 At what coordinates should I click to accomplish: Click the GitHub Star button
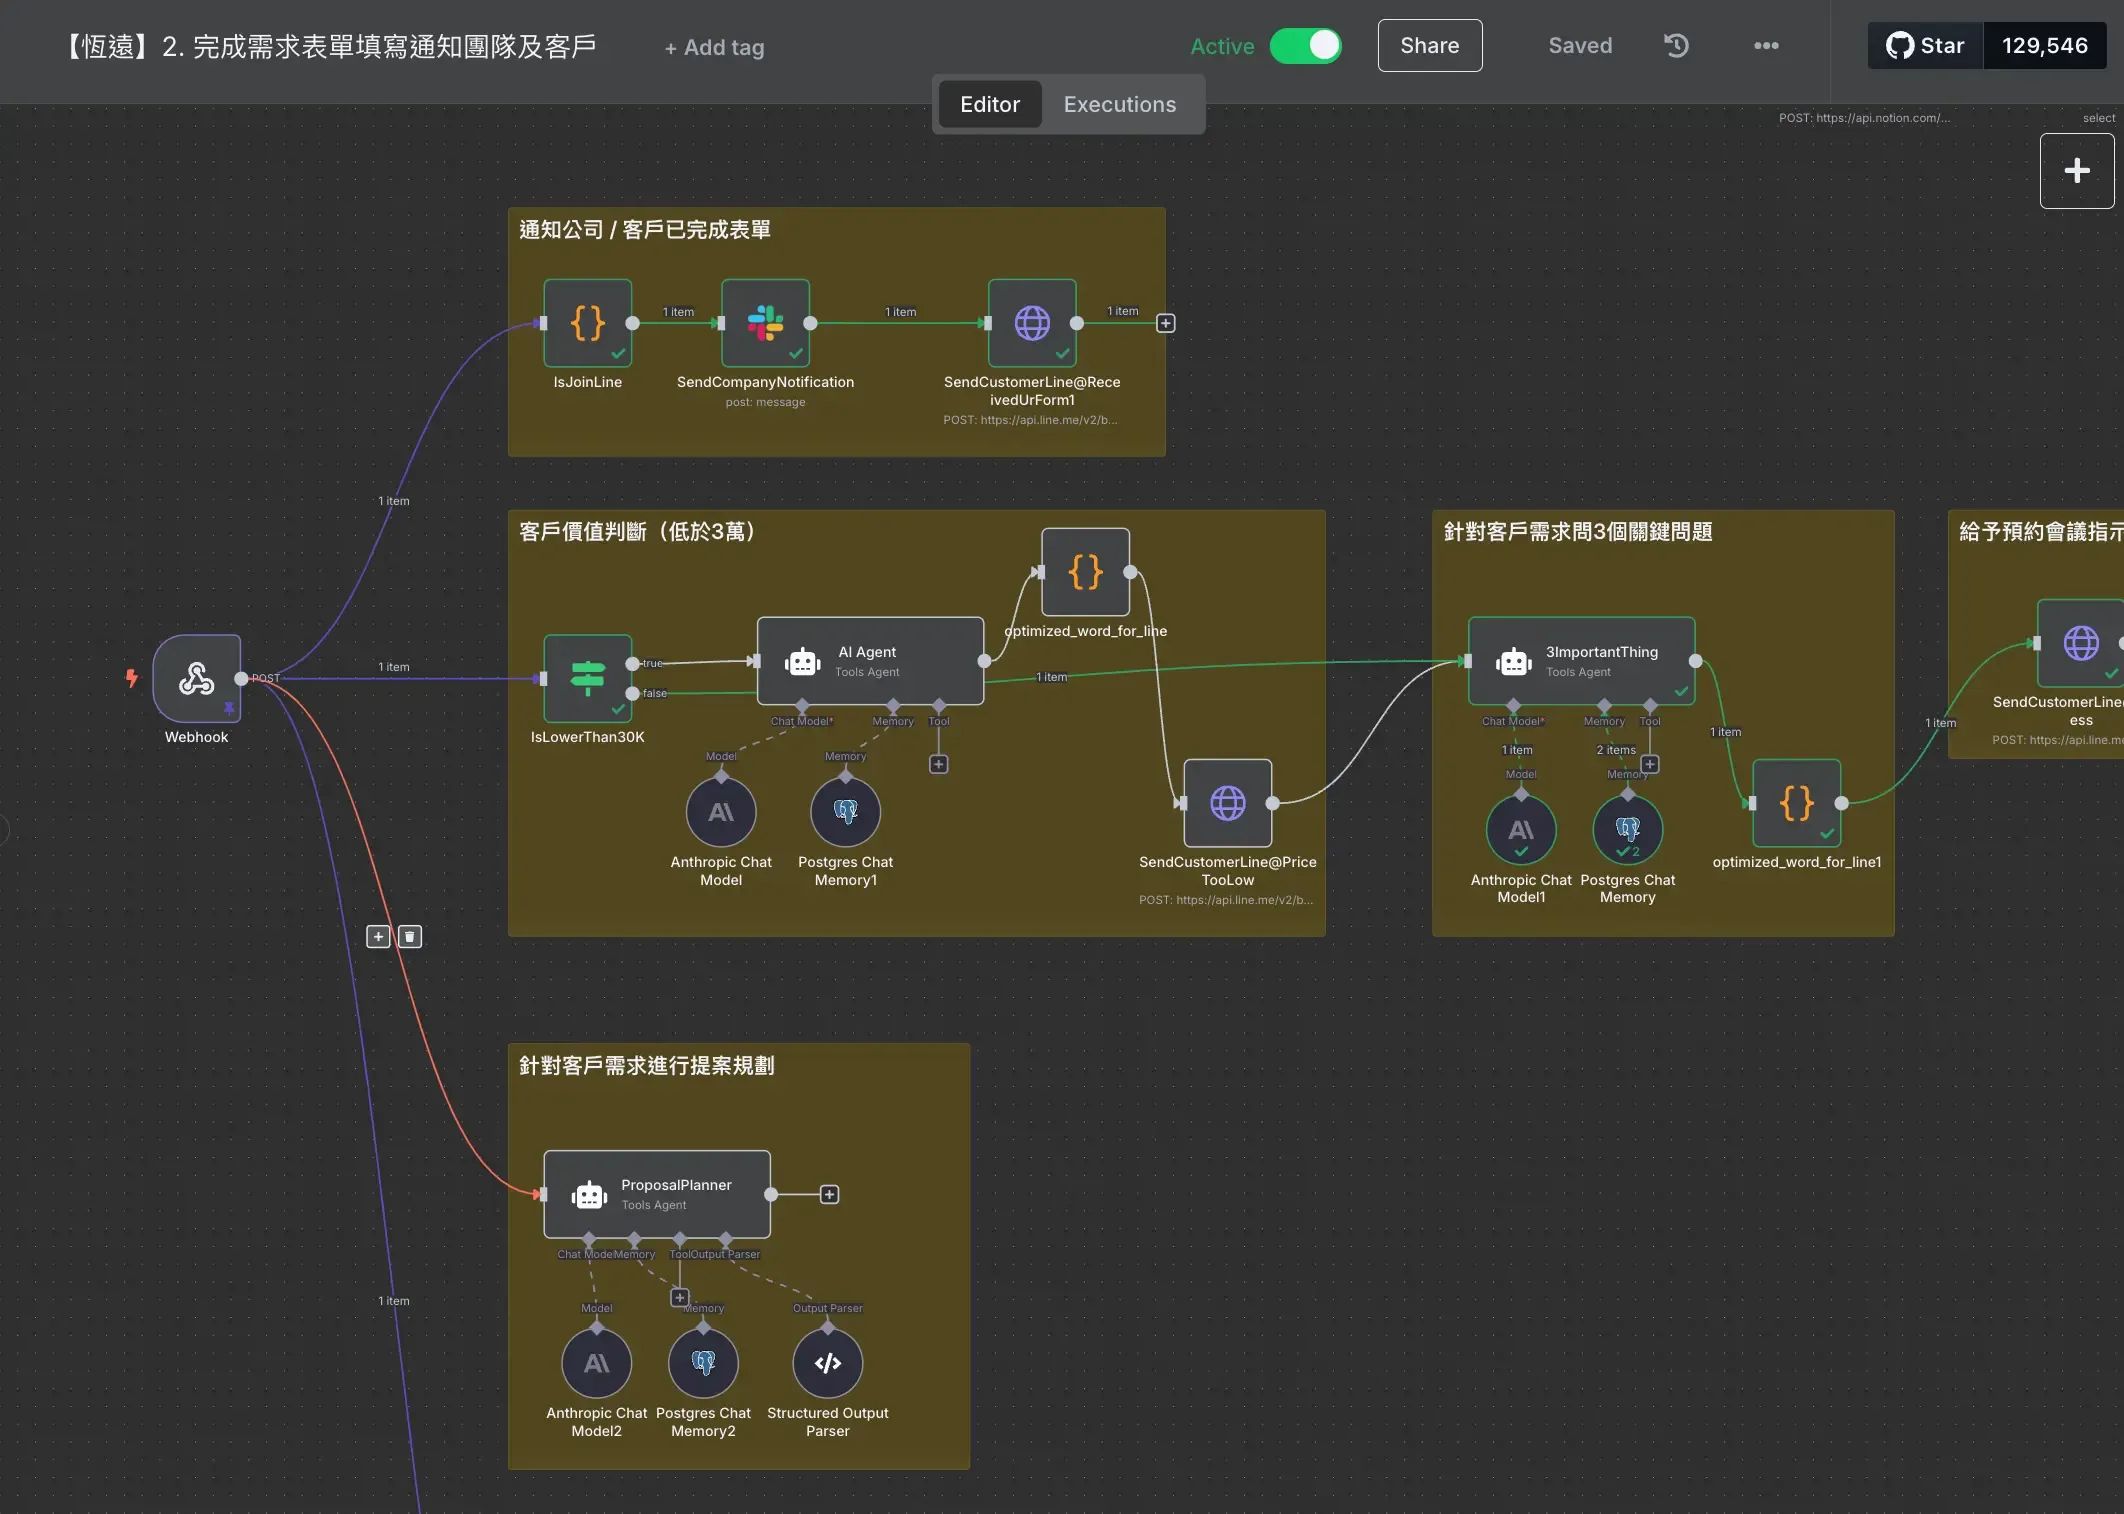click(1925, 46)
